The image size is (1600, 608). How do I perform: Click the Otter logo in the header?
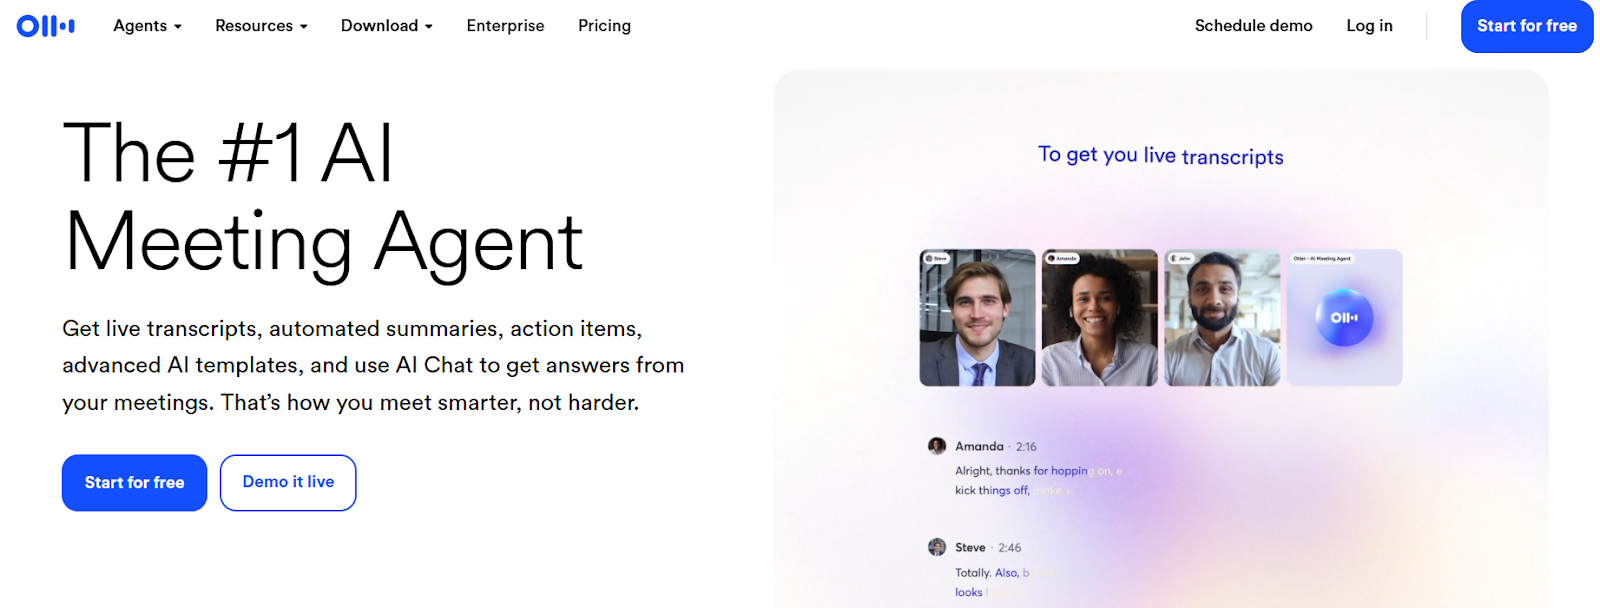(x=46, y=26)
